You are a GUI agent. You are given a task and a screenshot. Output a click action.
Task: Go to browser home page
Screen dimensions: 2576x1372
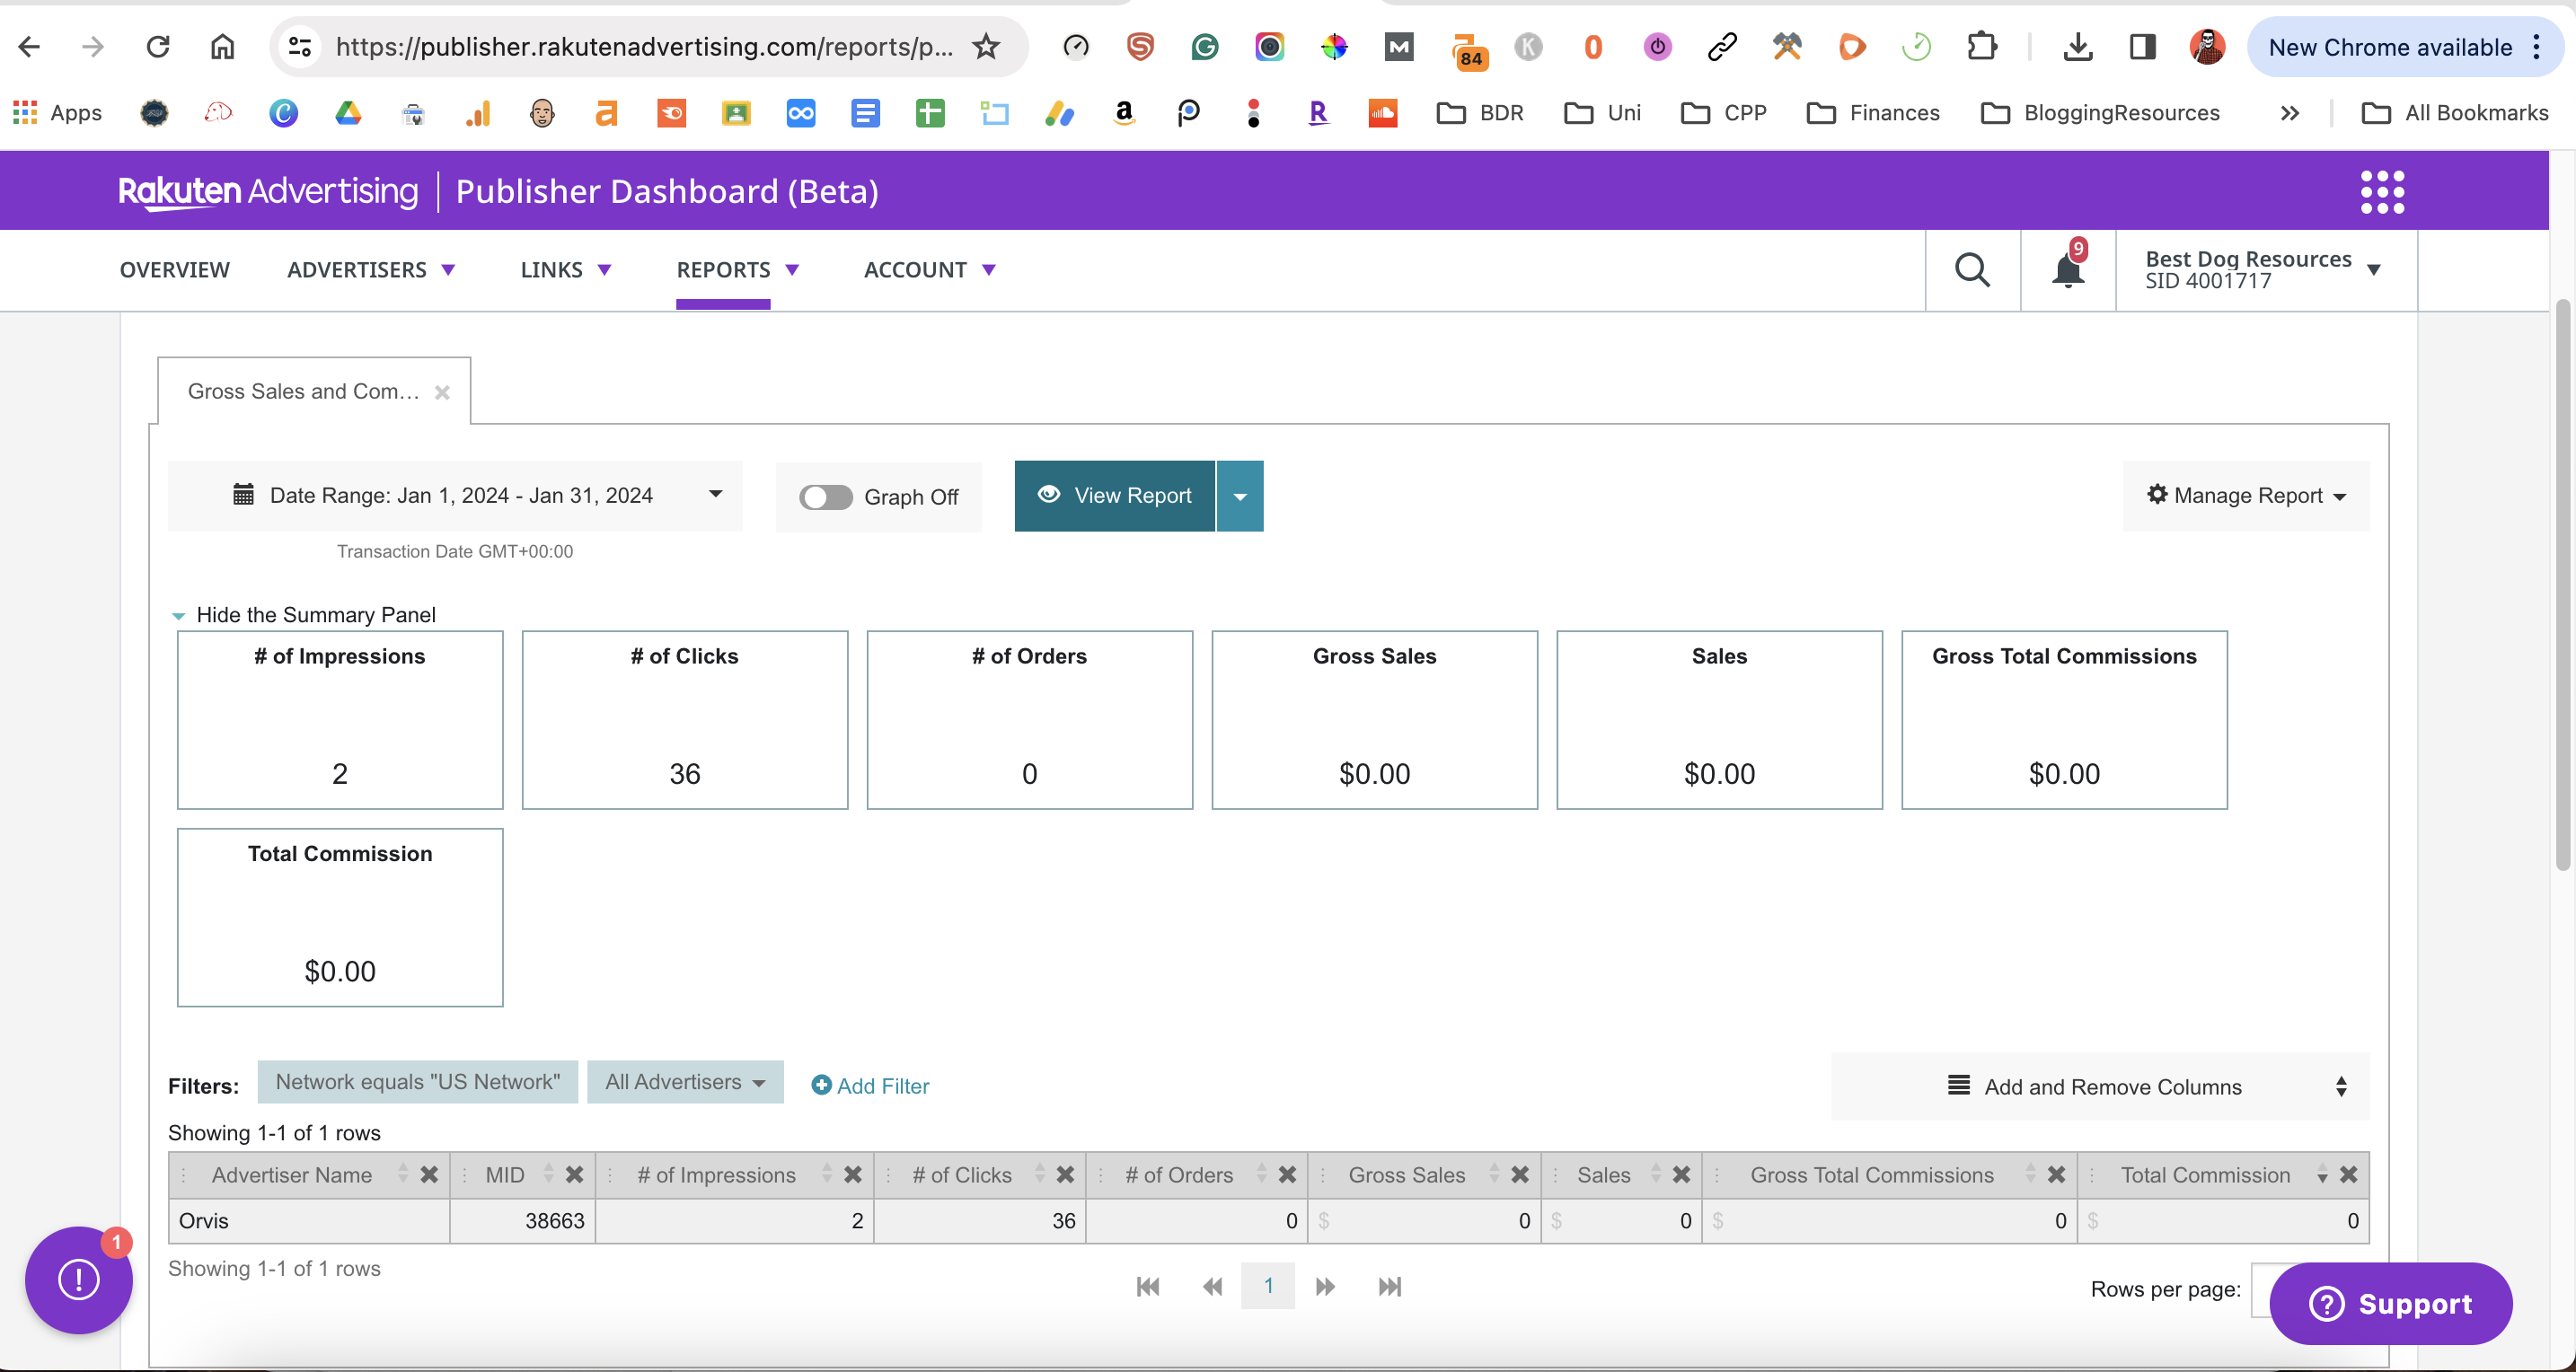pyautogui.click(x=222, y=46)
